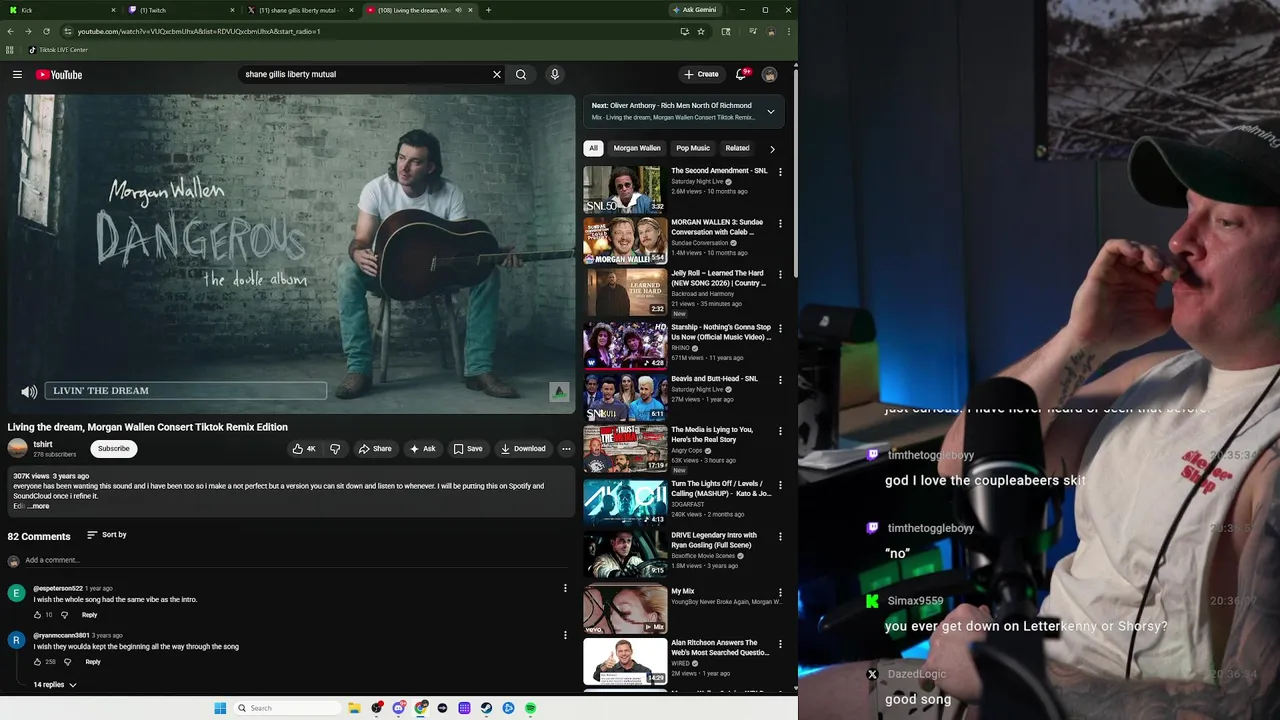The image size is (1280, 720).
Task: Start voice search with the microphone
Action: click(x=555, y=74)
